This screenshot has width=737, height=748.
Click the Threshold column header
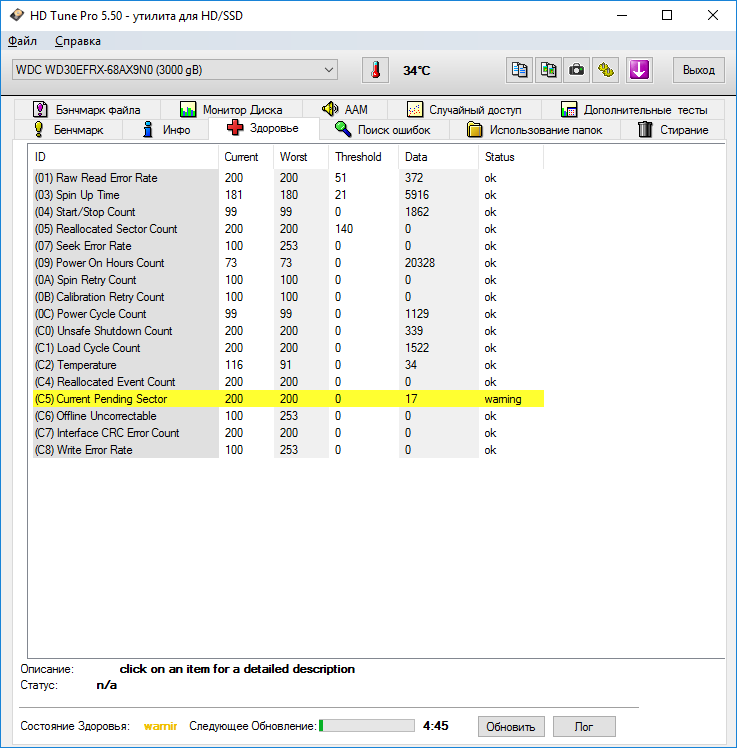point(363,157)
